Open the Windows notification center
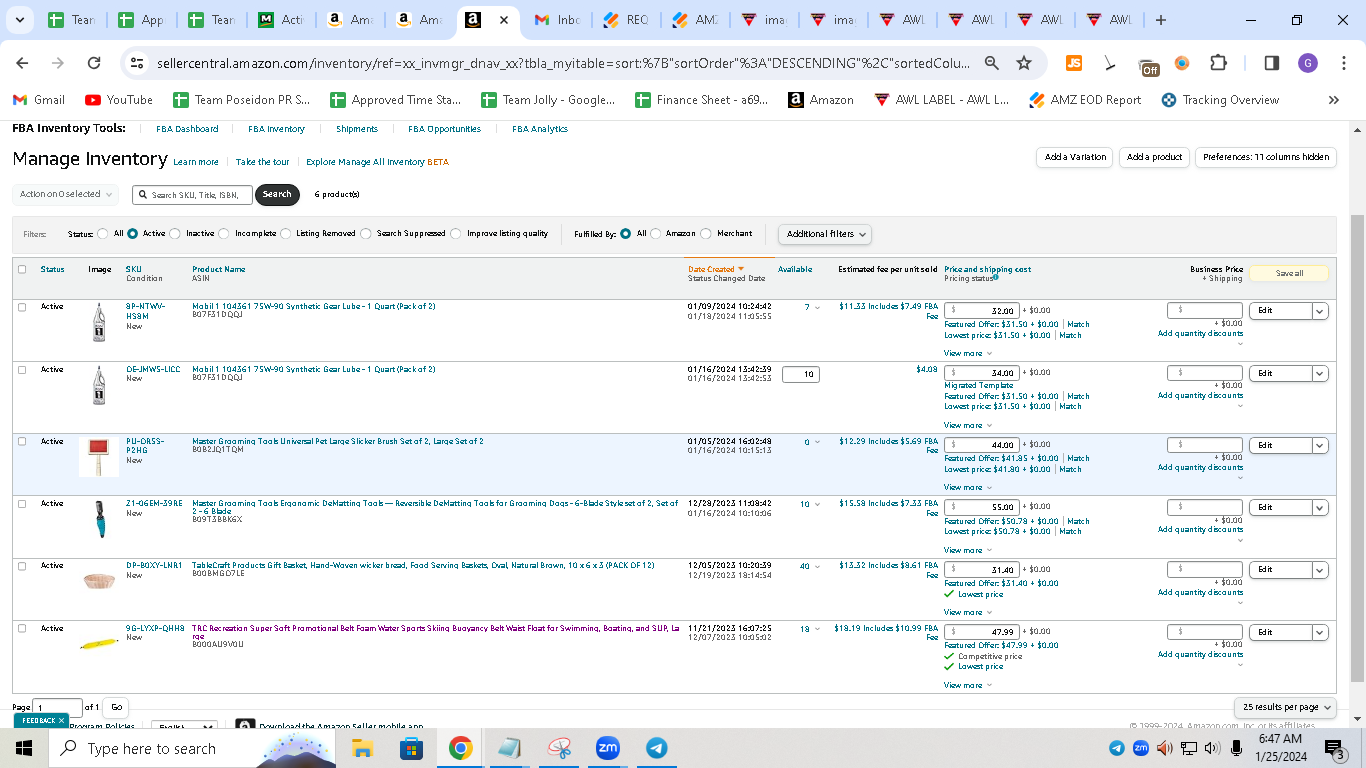 click(x=1335, y=748)
